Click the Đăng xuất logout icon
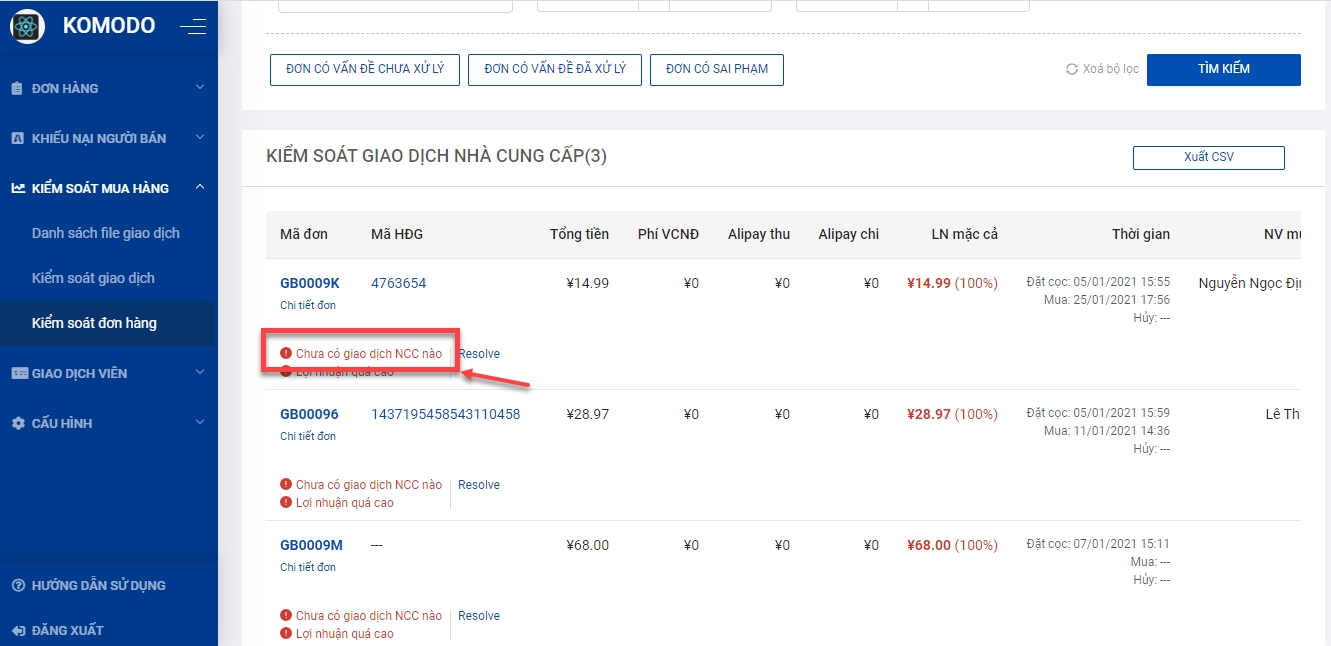 point(17,630)
